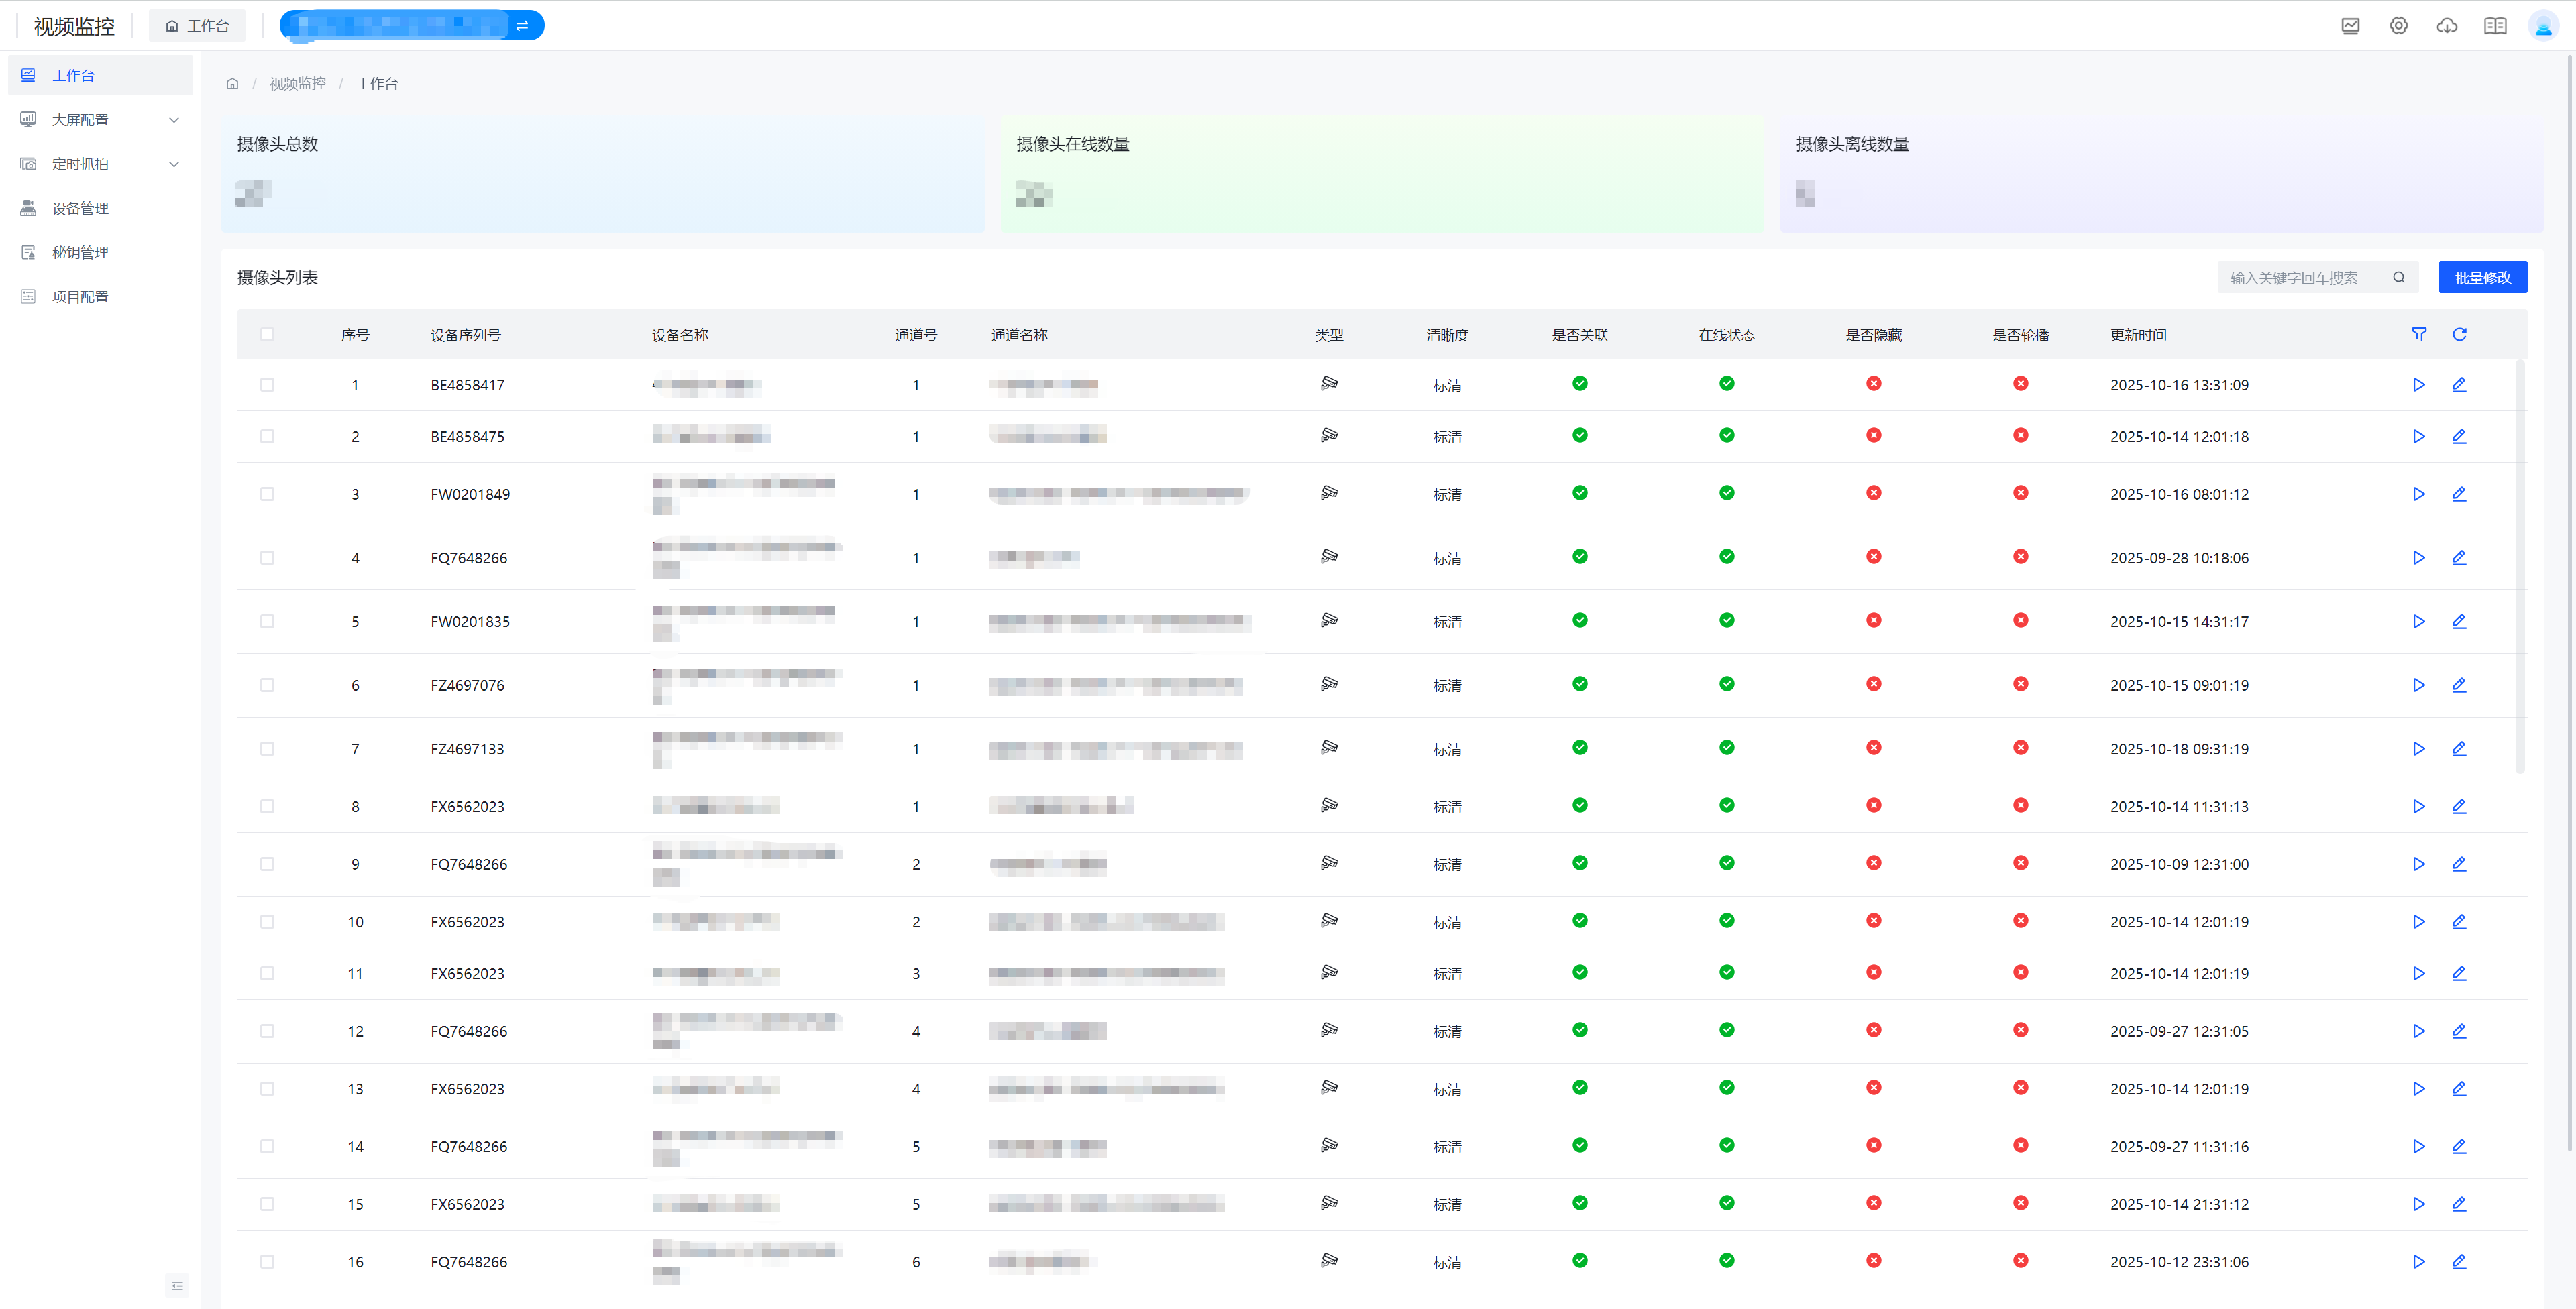Open the book documentation icon
The image size is (2576, 1309).
point(2495,26)
